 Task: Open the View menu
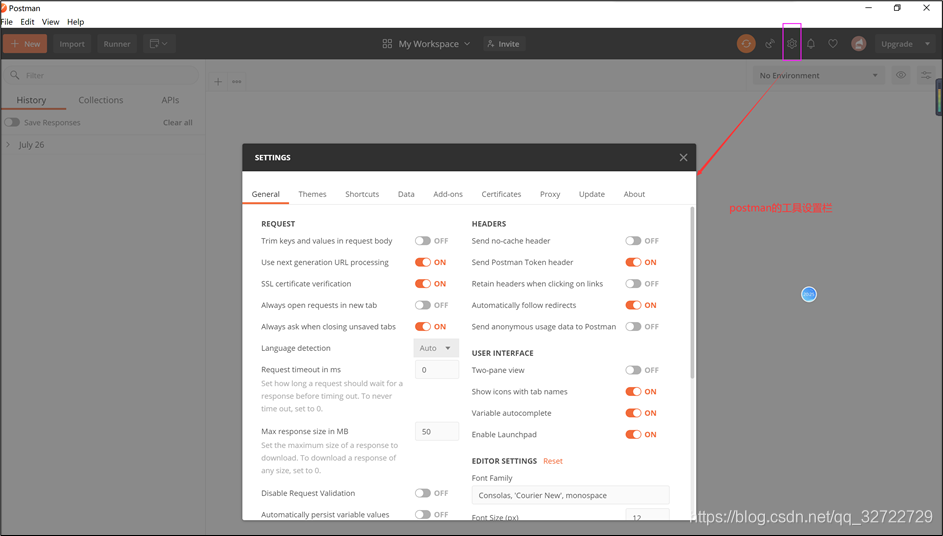pyautogui.click(x=51, y=22)
